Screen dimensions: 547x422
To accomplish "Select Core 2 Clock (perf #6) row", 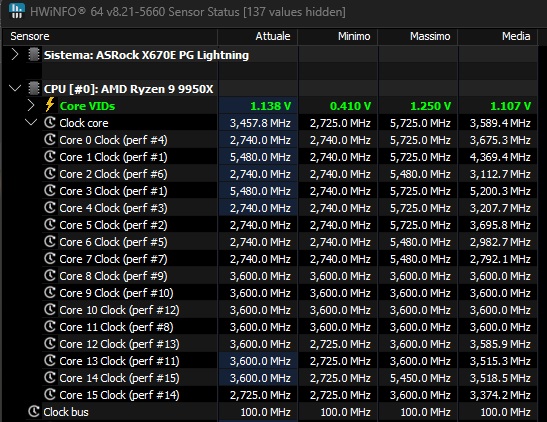I will pos(113,174).
